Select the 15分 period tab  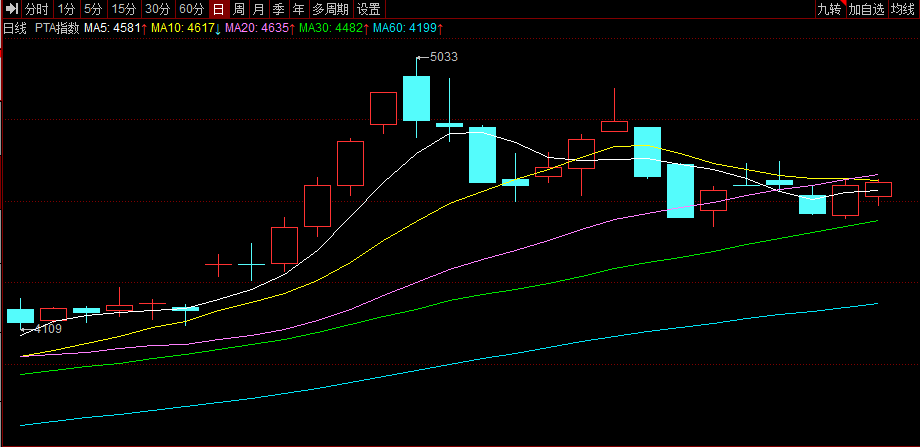click(124, 9)
